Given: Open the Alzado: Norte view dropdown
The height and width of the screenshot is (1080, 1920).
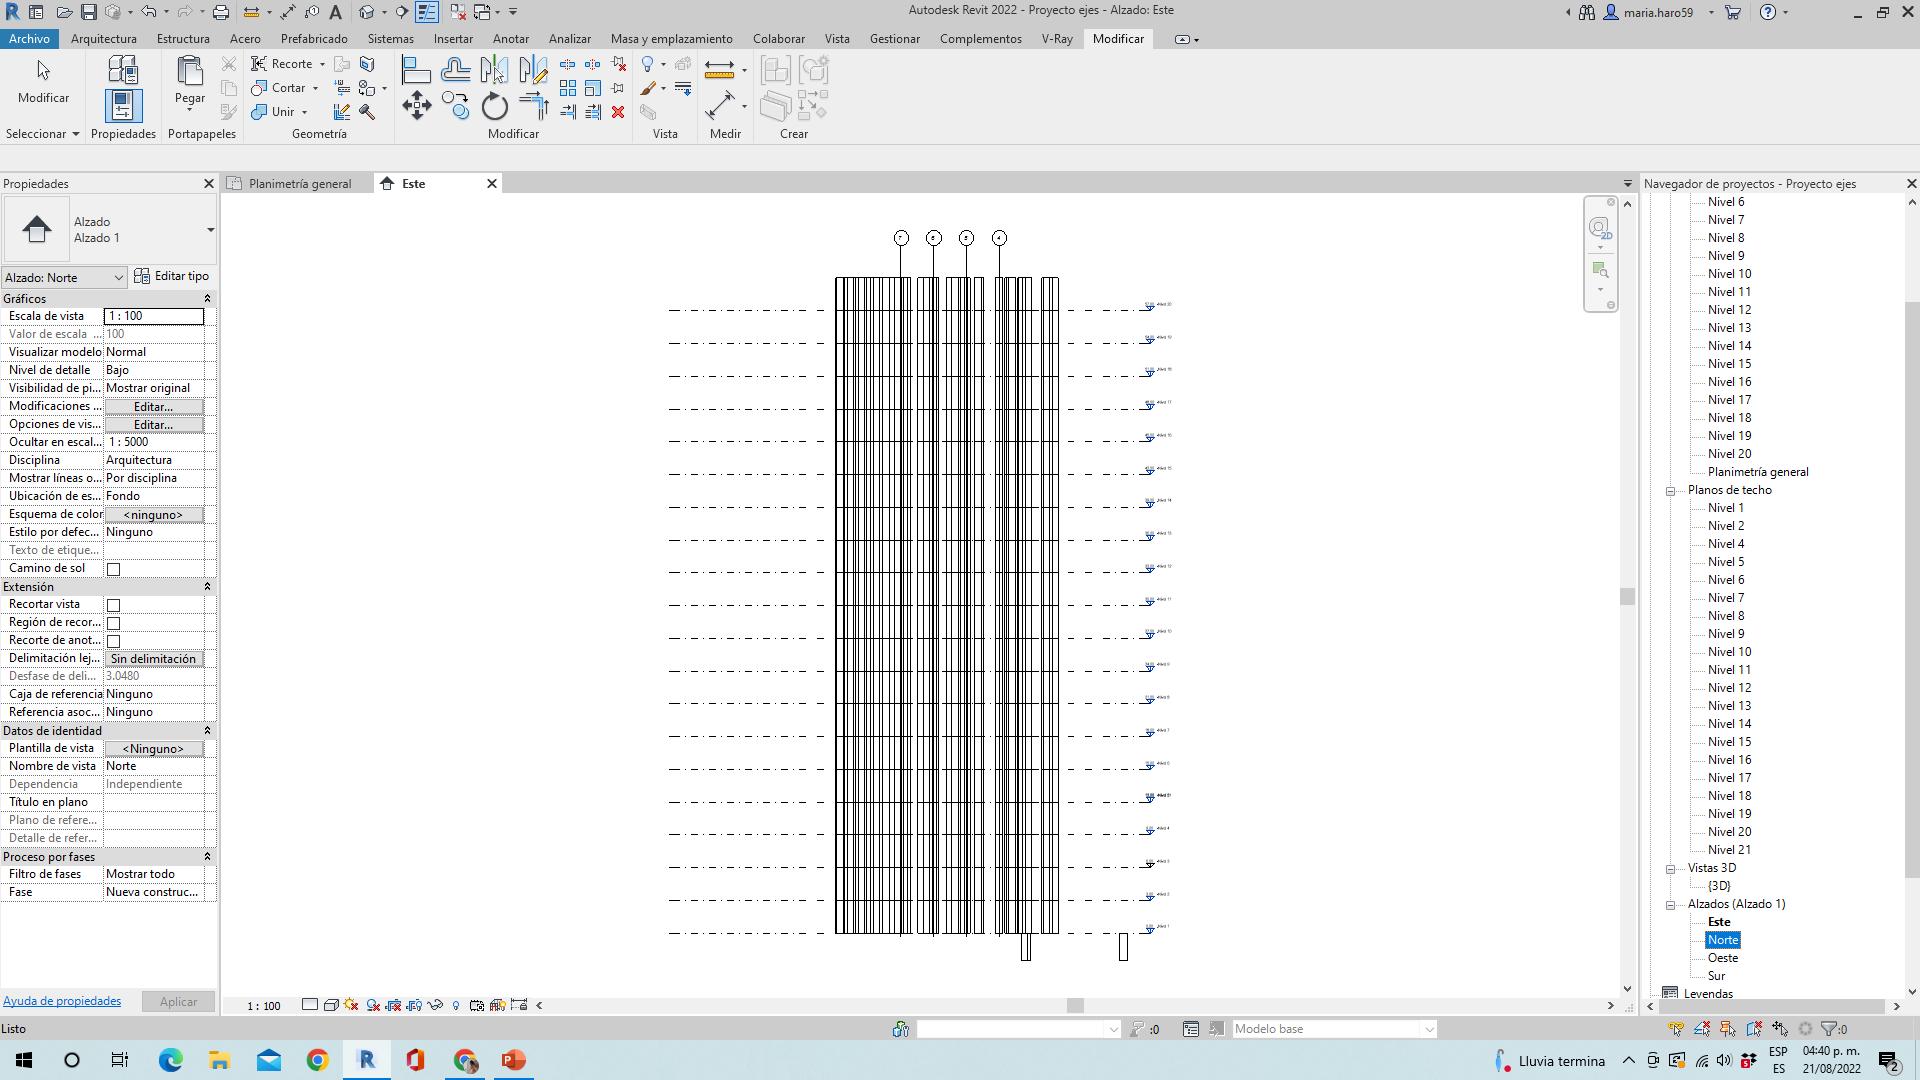Looking at the screenshot, I should click(x=64, y=278).
